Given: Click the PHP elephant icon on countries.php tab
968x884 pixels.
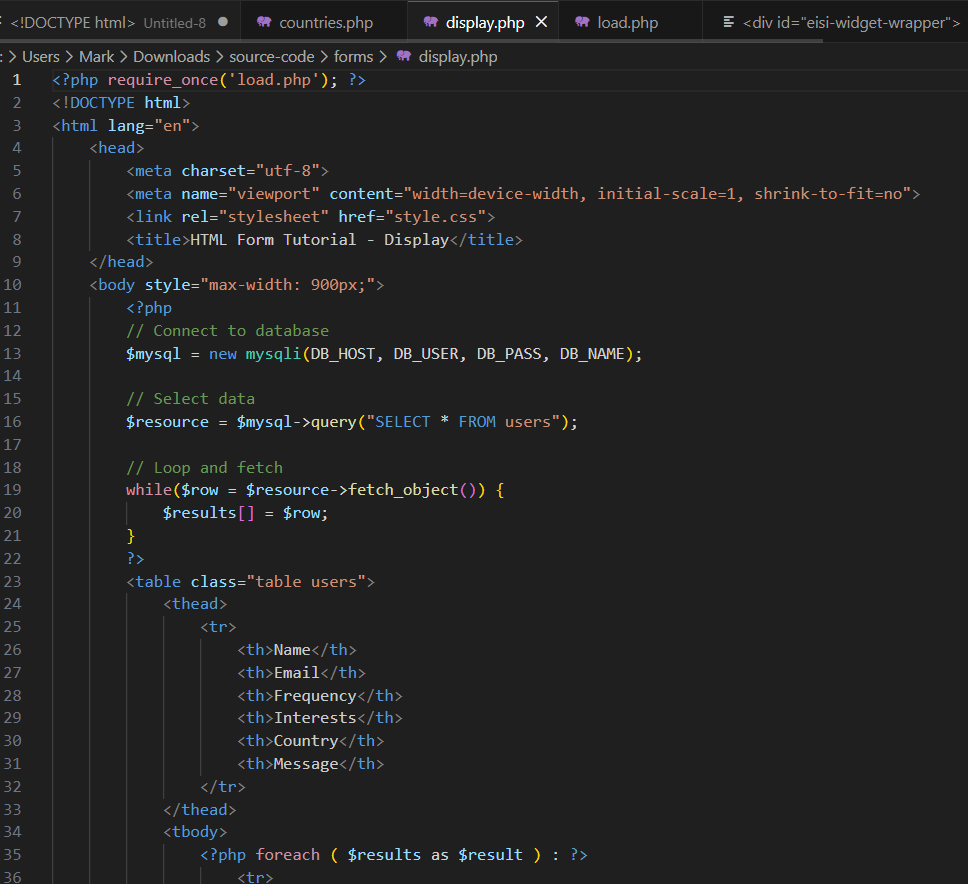Looking at the screenshot, I should 264,22.
